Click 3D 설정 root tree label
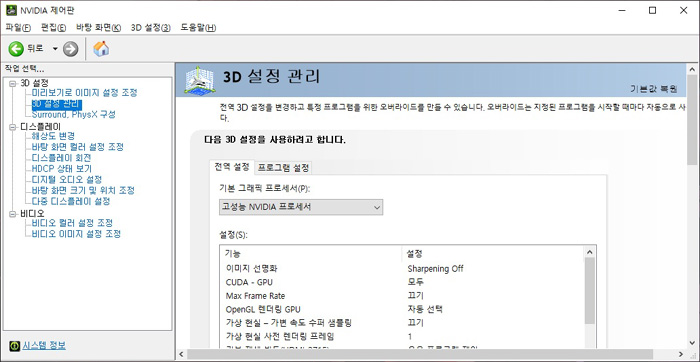Image resolution: width=700 pixels, height=362 pixels. [34, 83]
